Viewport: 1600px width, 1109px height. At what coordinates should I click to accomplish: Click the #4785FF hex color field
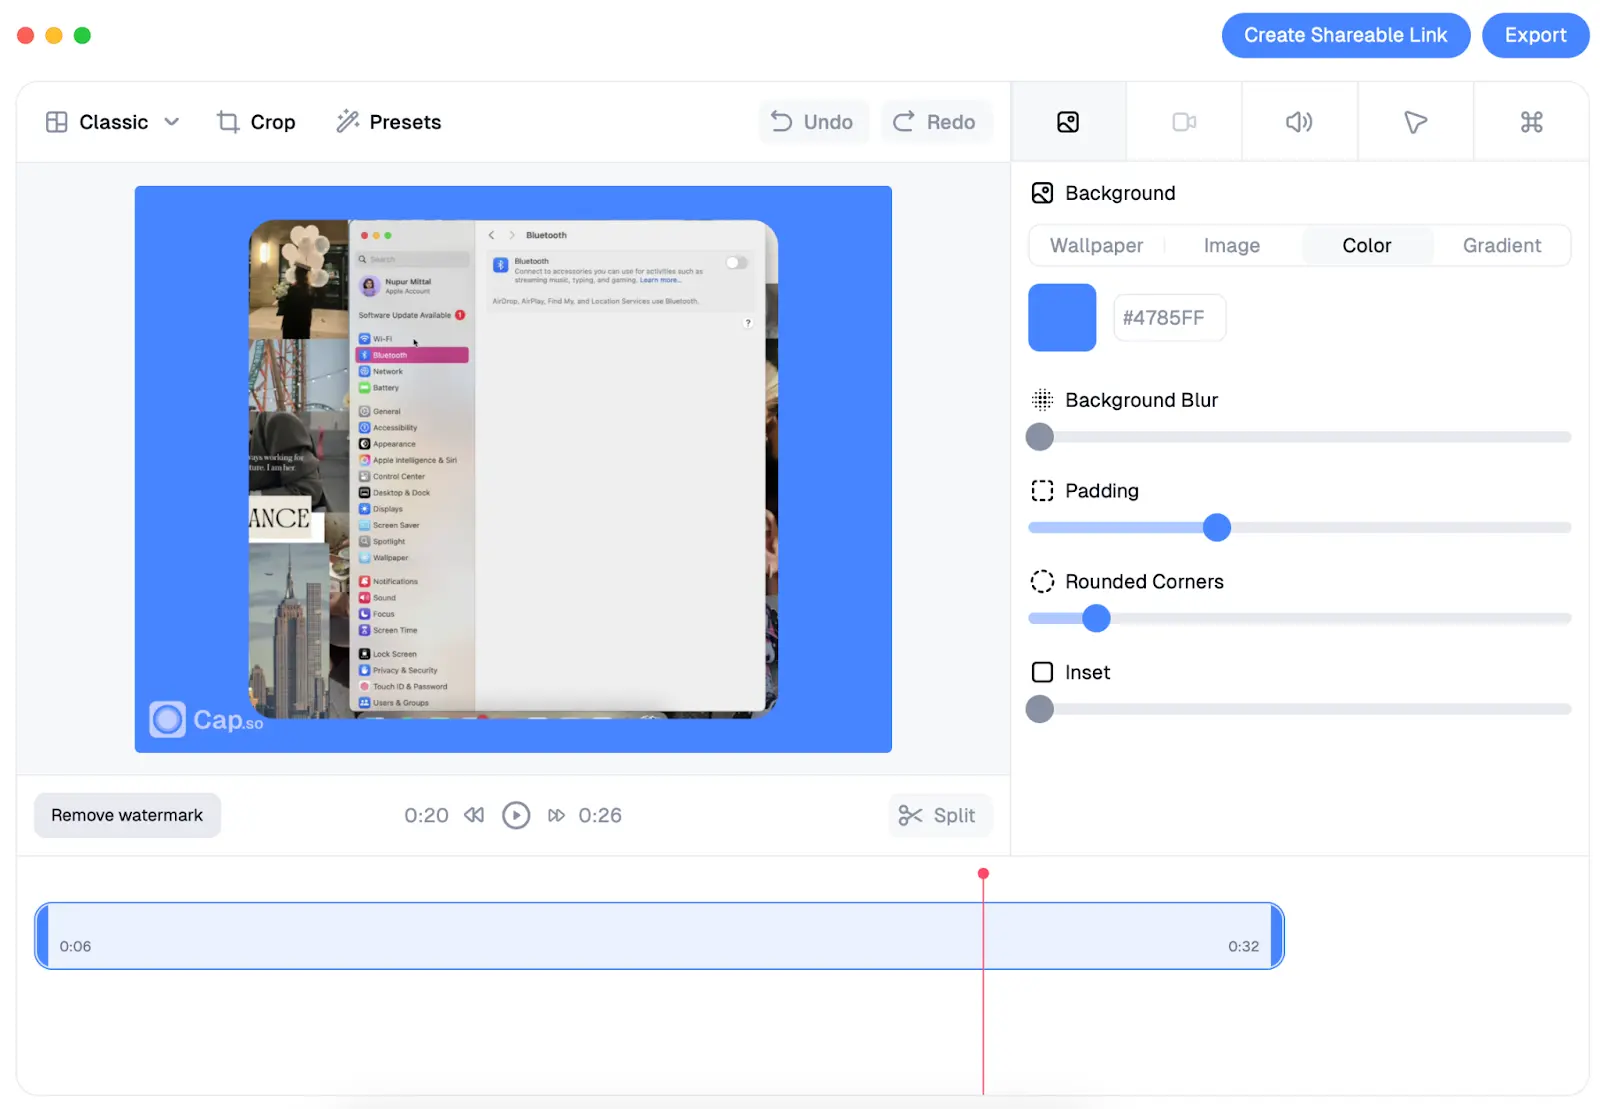point(1169,318)
